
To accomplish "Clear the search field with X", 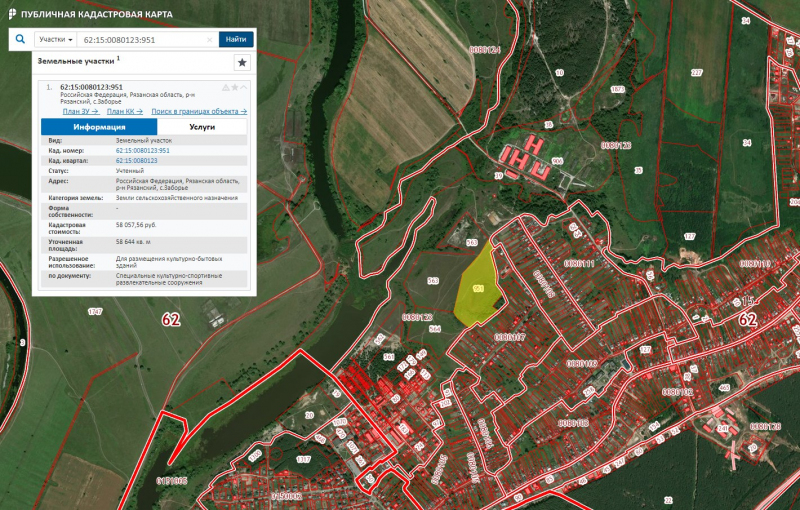I will pos(210,40).
